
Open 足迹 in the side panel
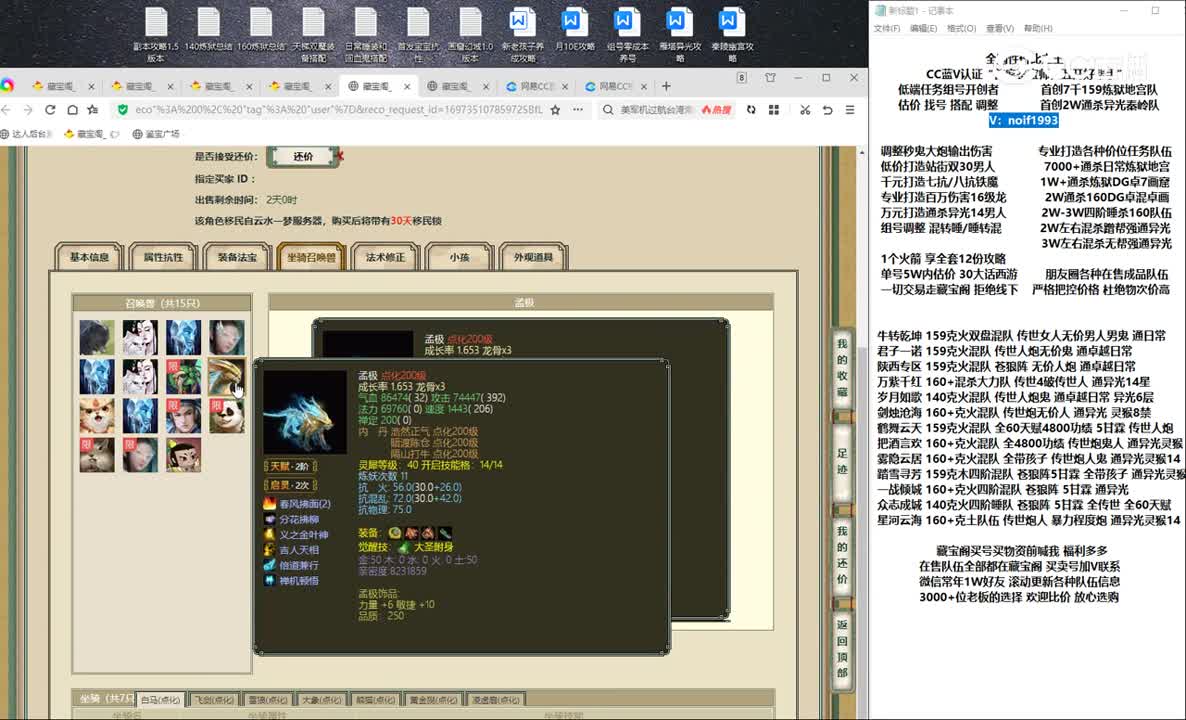pos(842,461)
